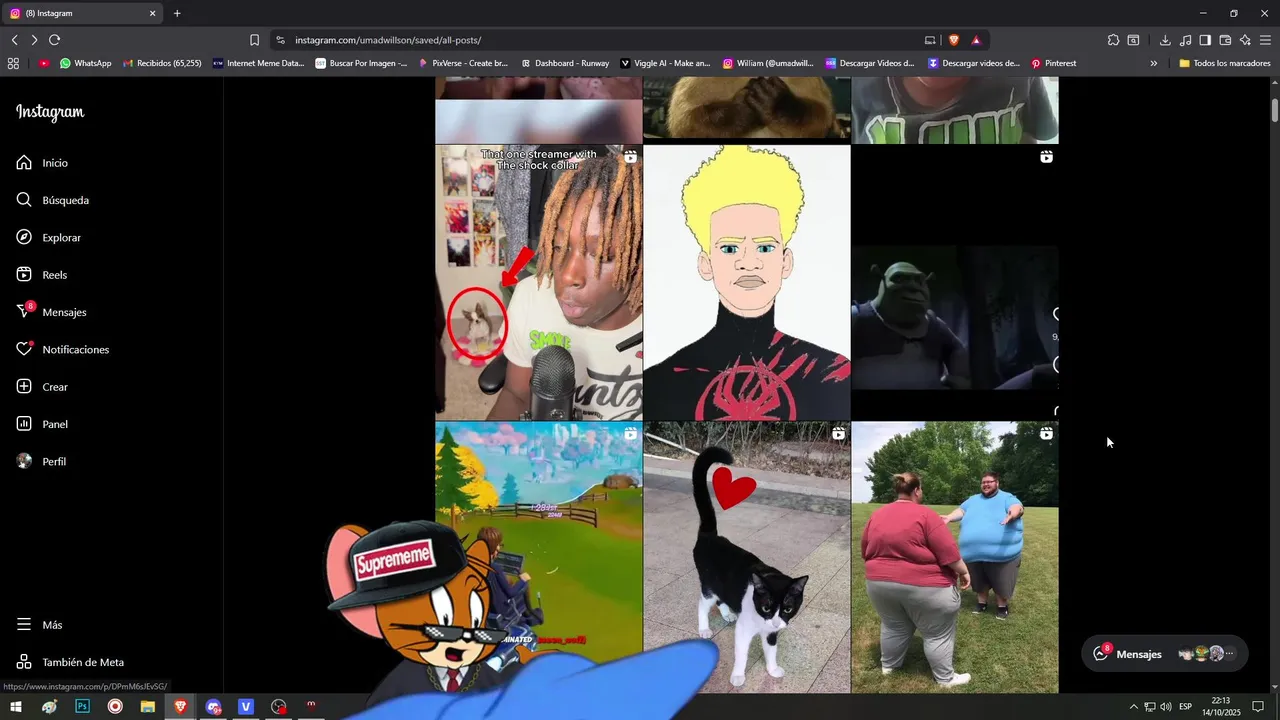1280x720 pixels.
Task: Open the bookmarks apps grid icon
Action: 13,63
